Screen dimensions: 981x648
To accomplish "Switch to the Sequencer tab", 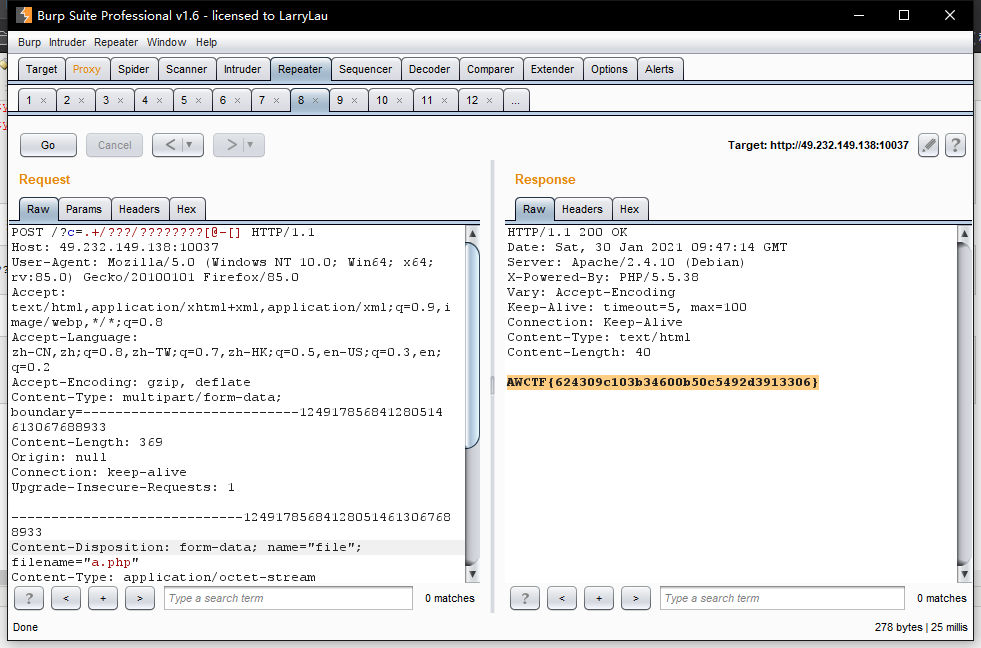I will pos(365,69).
